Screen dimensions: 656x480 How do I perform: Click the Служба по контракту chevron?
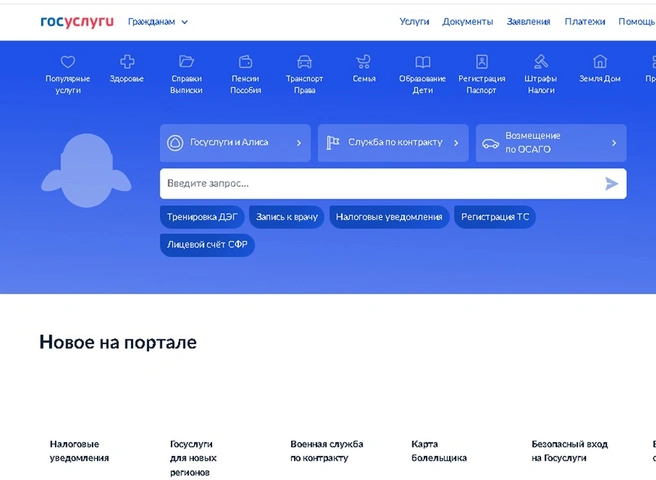(x=456, y=143)
